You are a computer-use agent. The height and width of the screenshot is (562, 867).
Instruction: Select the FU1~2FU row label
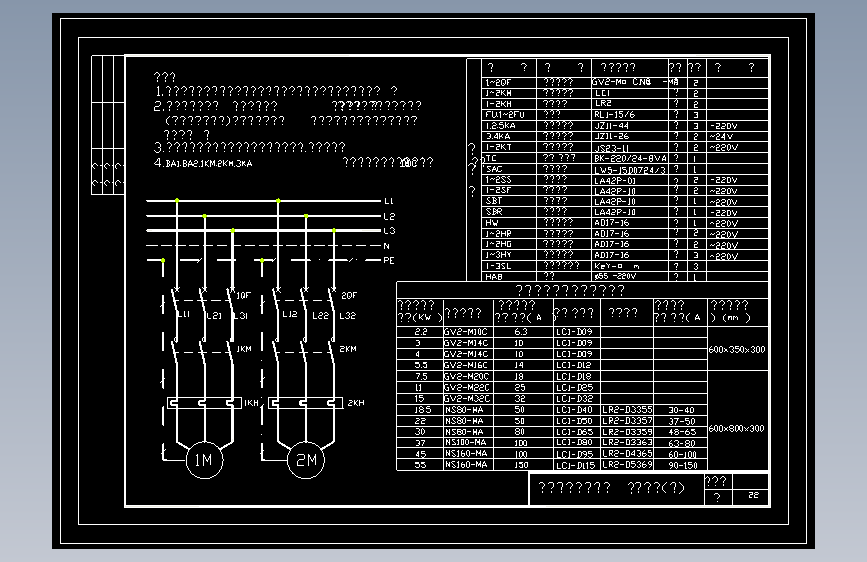(x=504, y=115)
